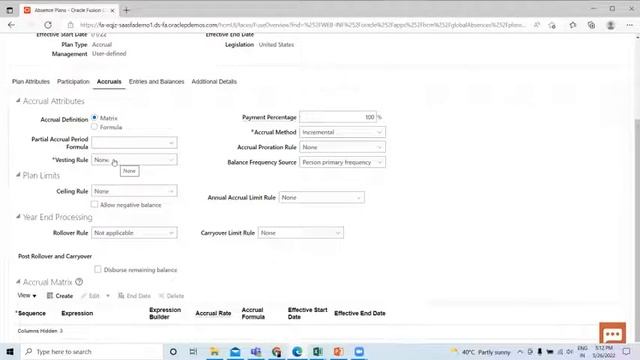Open the chat assistant button
Viewport: 640px width, 360px height.
[x=612, y=333]
